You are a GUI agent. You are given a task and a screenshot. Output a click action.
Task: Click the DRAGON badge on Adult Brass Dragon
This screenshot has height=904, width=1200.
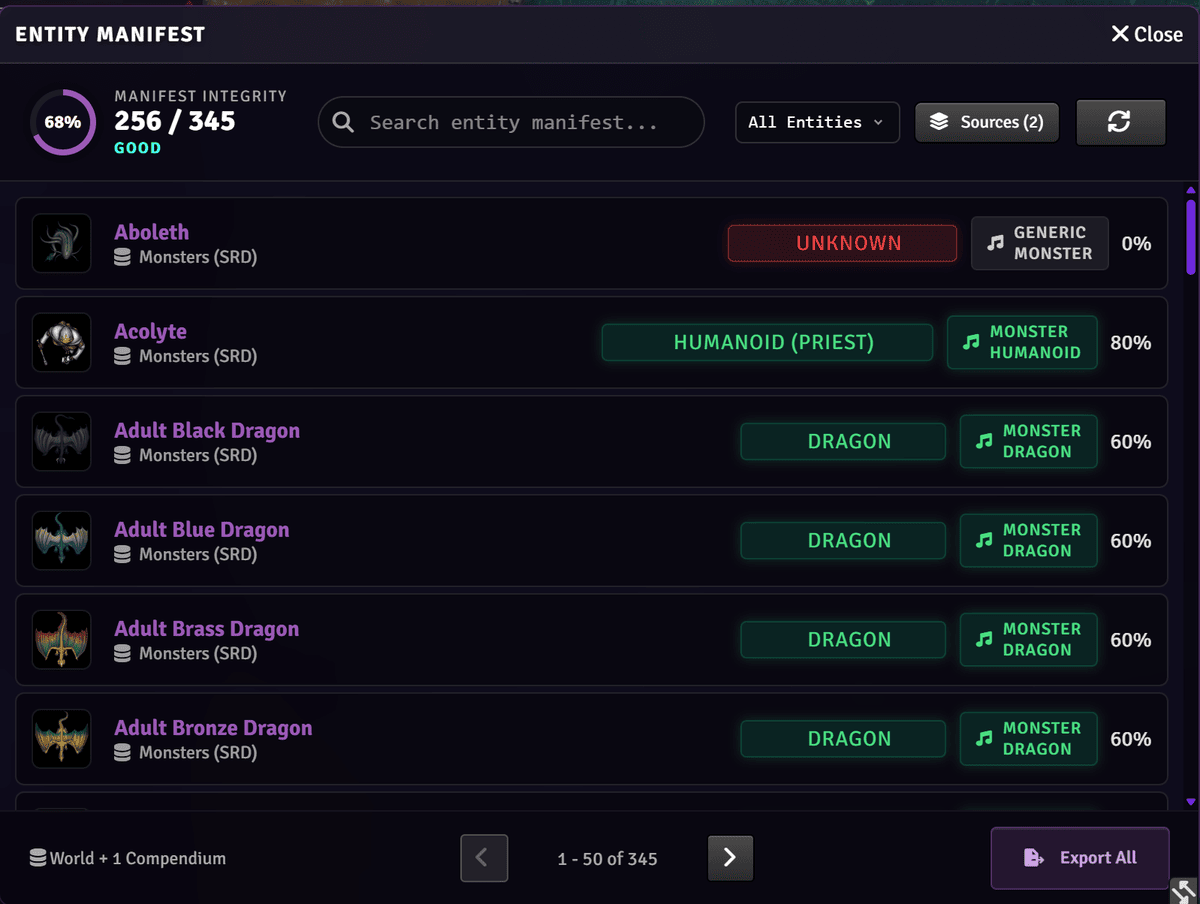[843, 639]
